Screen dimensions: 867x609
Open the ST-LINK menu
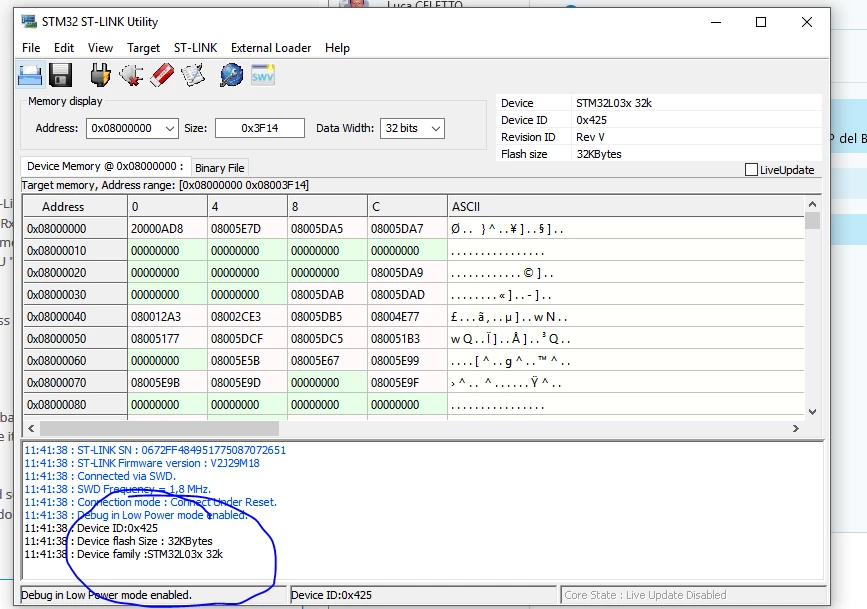(195, 48)
